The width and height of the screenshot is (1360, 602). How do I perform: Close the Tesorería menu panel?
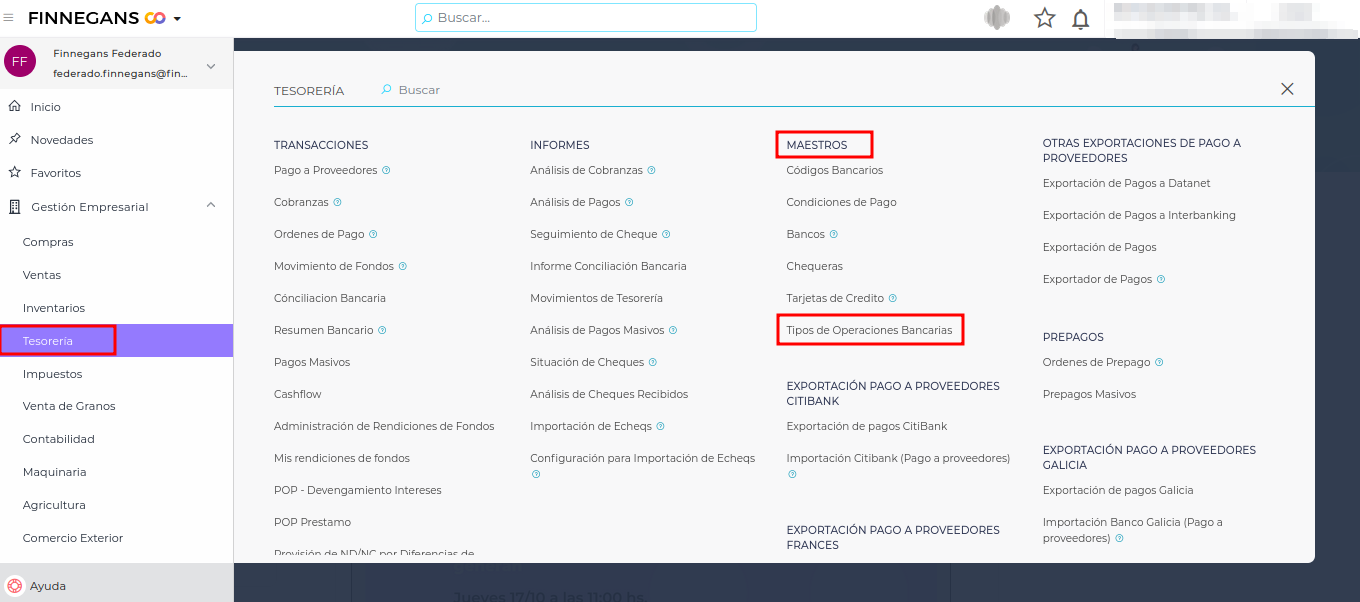tap(1287, 89)
